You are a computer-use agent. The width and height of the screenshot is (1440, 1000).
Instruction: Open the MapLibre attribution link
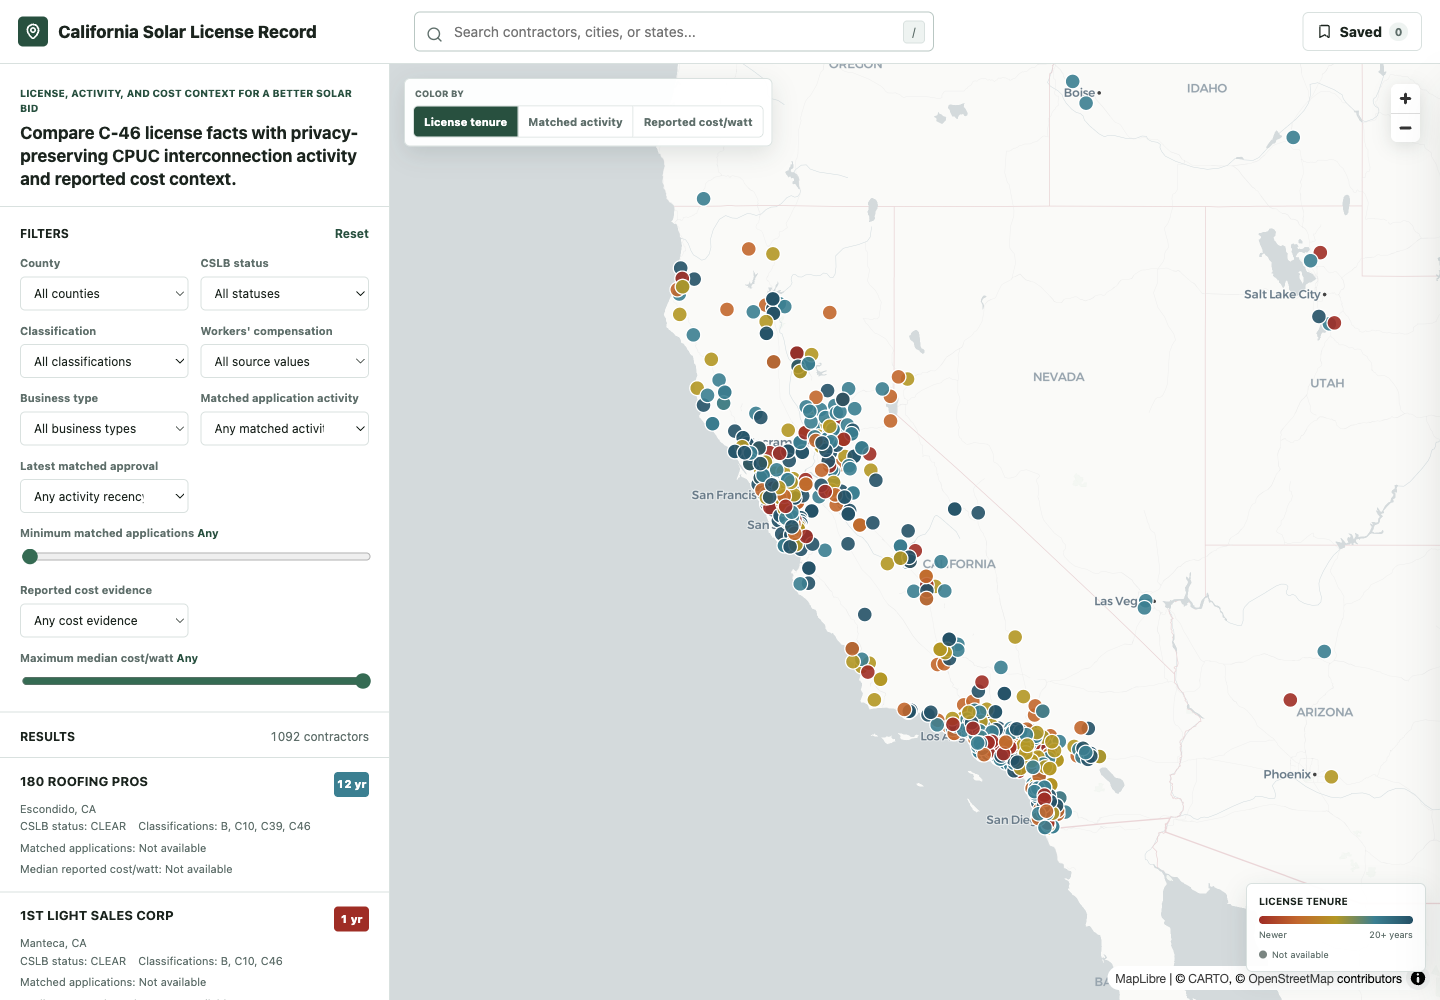click(1140, 979)
